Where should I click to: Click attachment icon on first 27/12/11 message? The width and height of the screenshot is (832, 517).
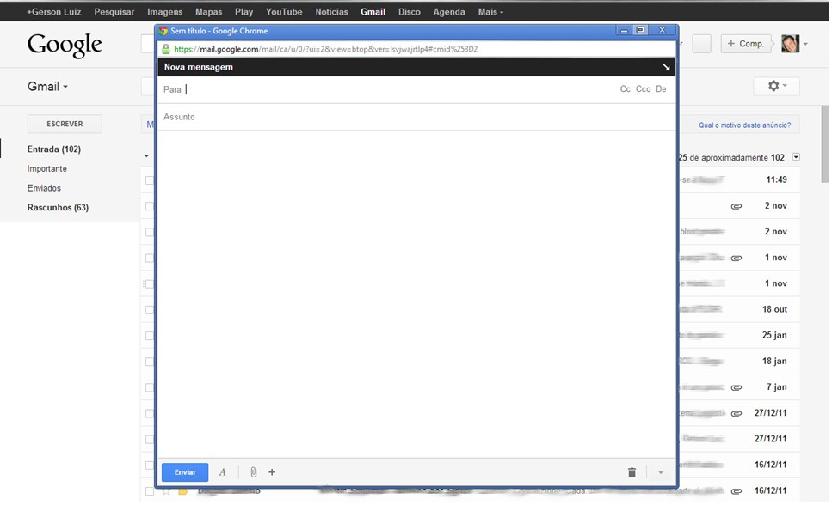tap(736, 413)
